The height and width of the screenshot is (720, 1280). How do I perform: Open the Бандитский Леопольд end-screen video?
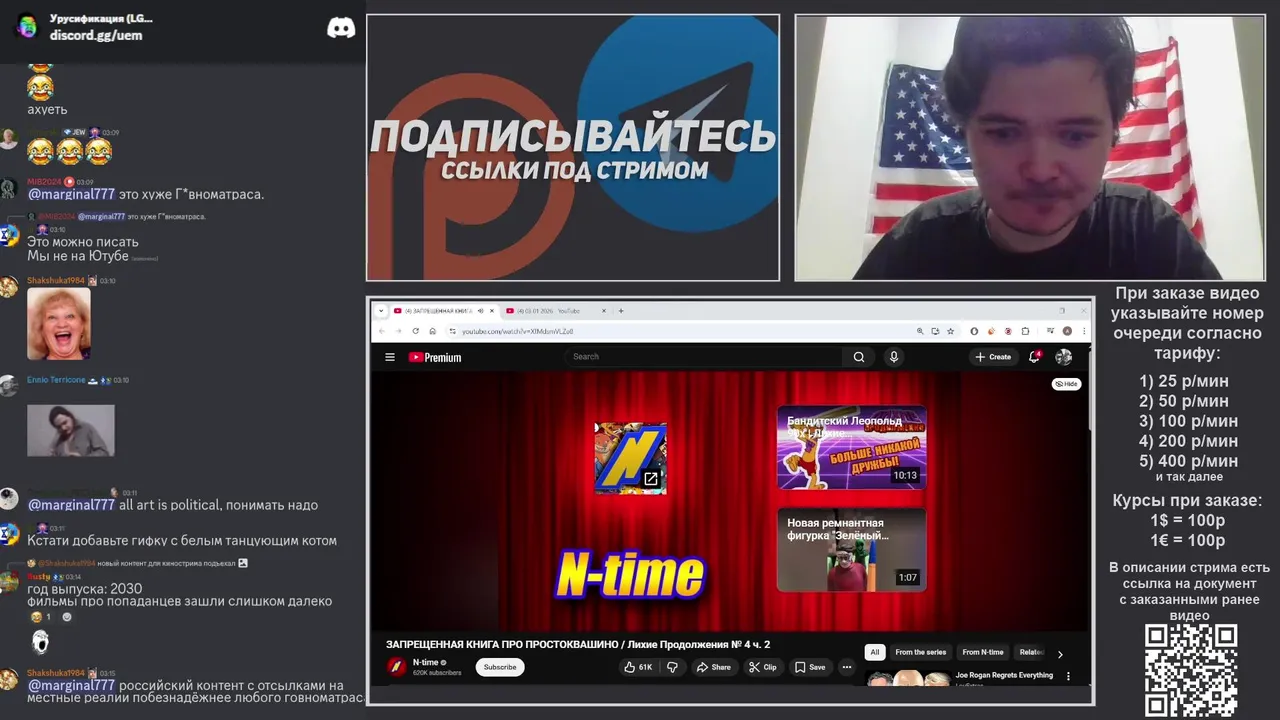pos(852,447)
